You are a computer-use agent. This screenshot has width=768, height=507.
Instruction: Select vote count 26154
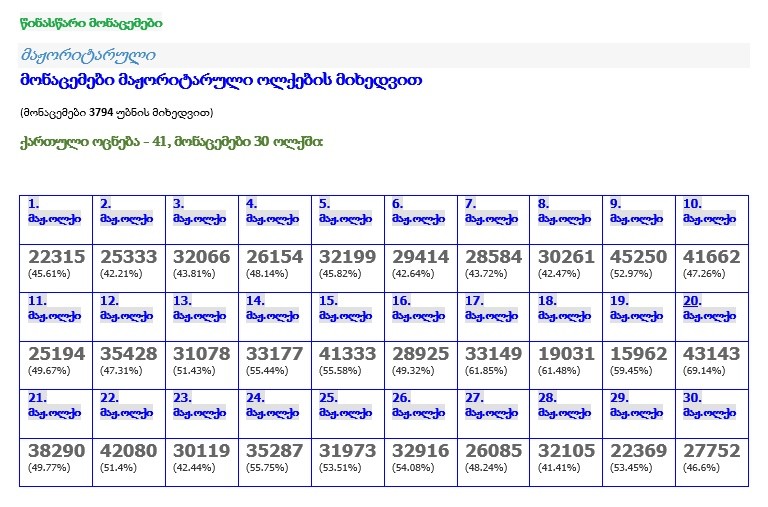click(x=274, y=257)
